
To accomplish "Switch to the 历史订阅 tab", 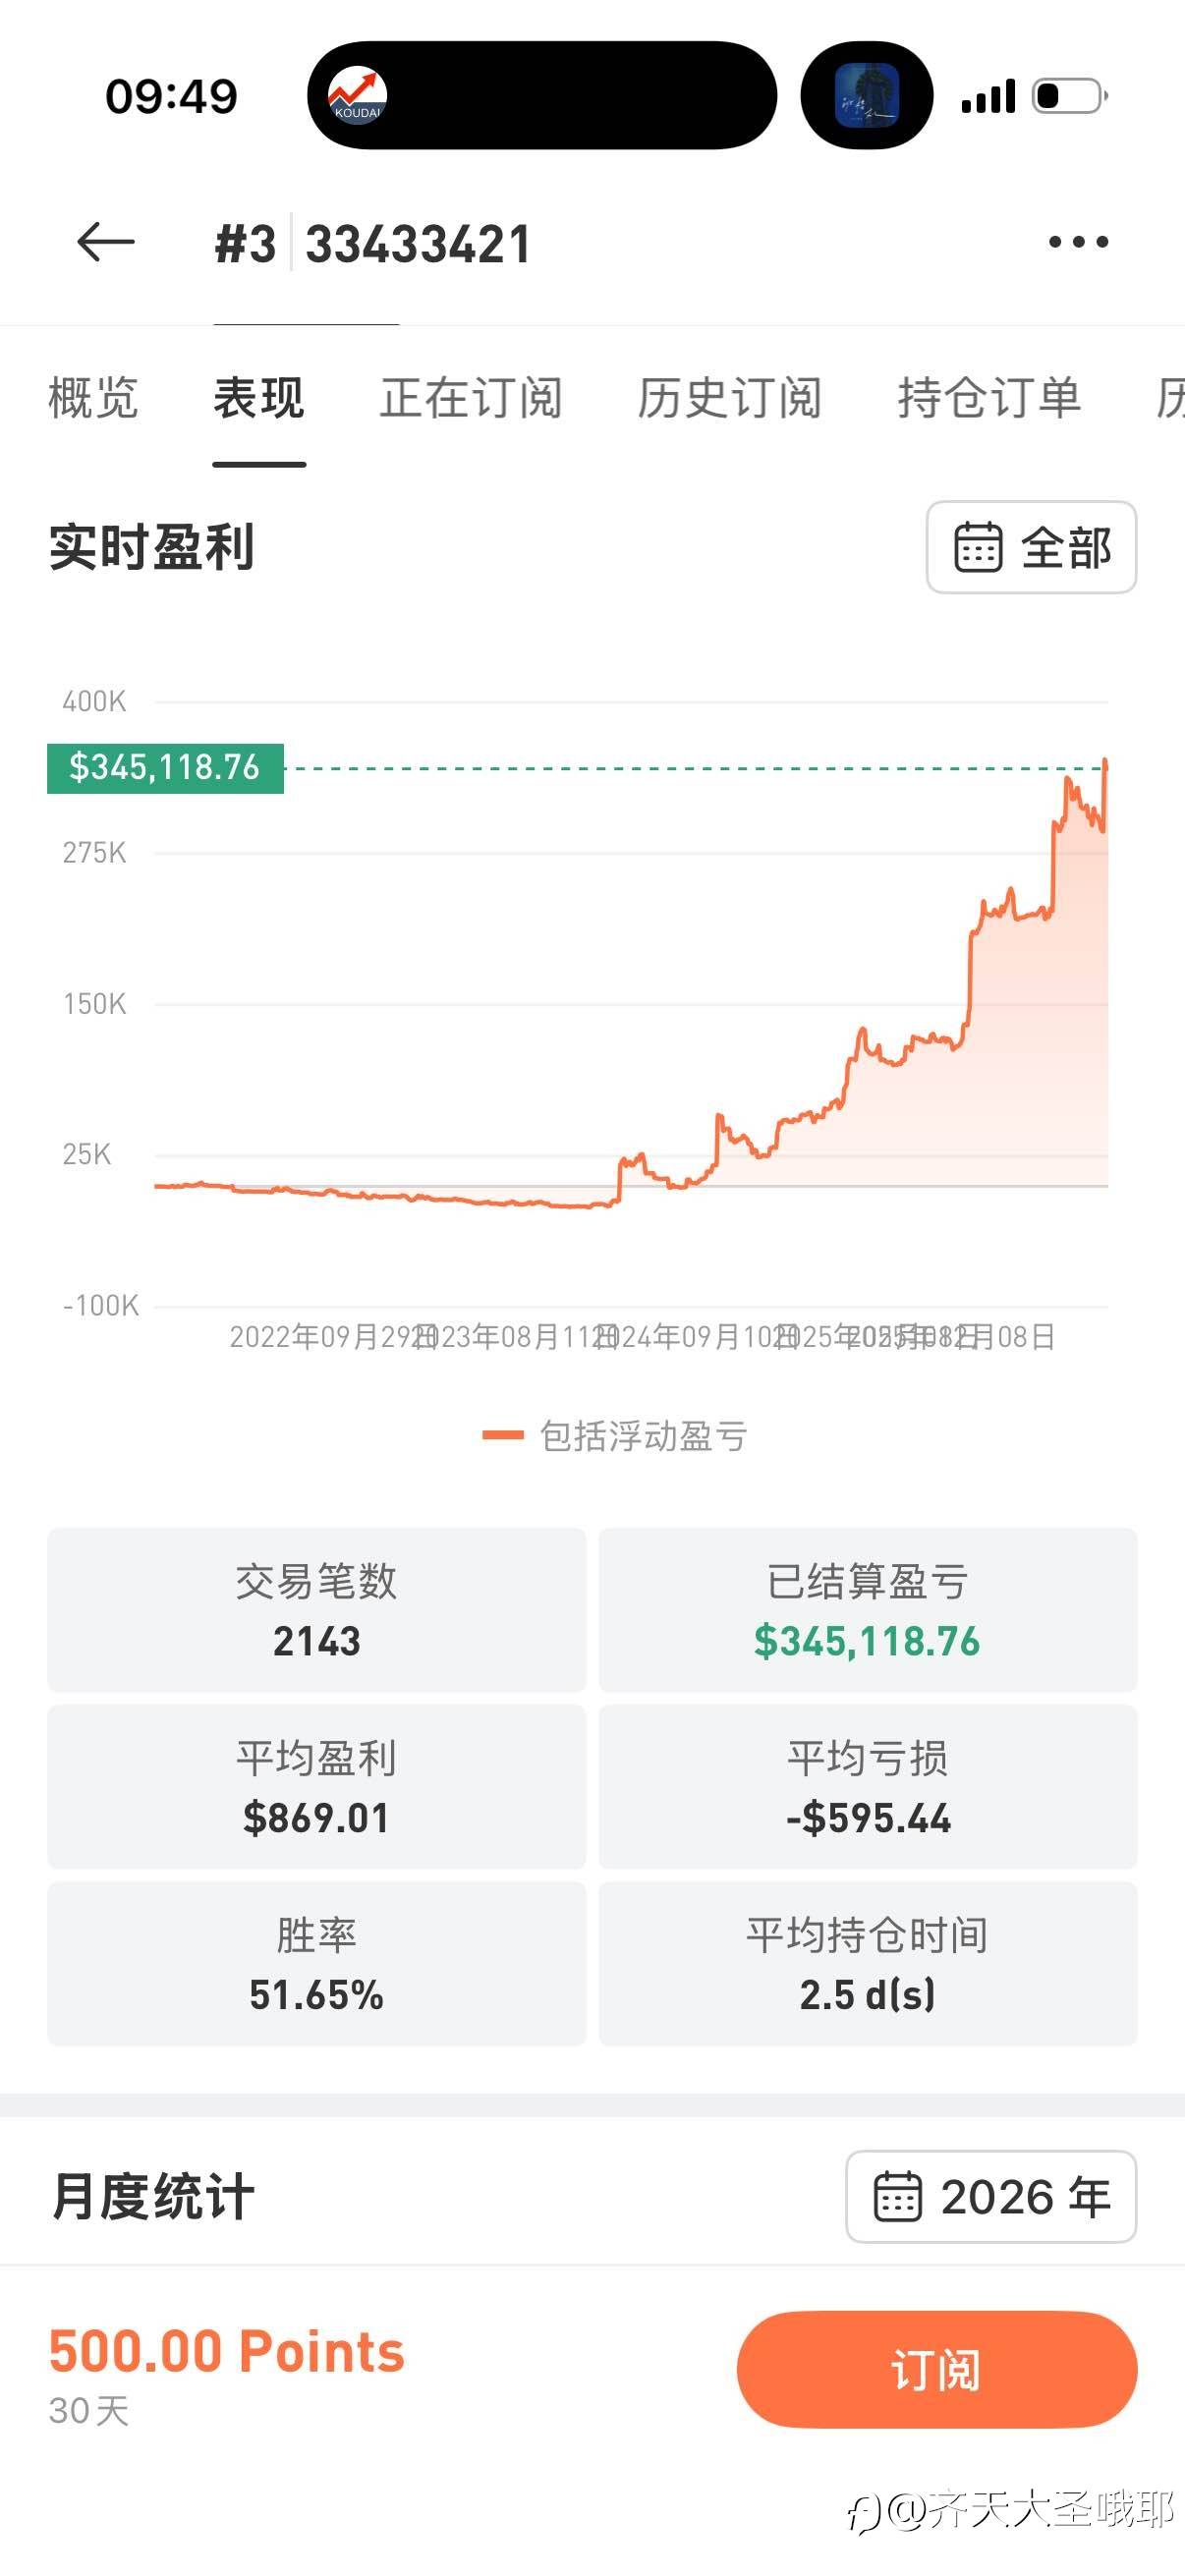I will 729,398.
